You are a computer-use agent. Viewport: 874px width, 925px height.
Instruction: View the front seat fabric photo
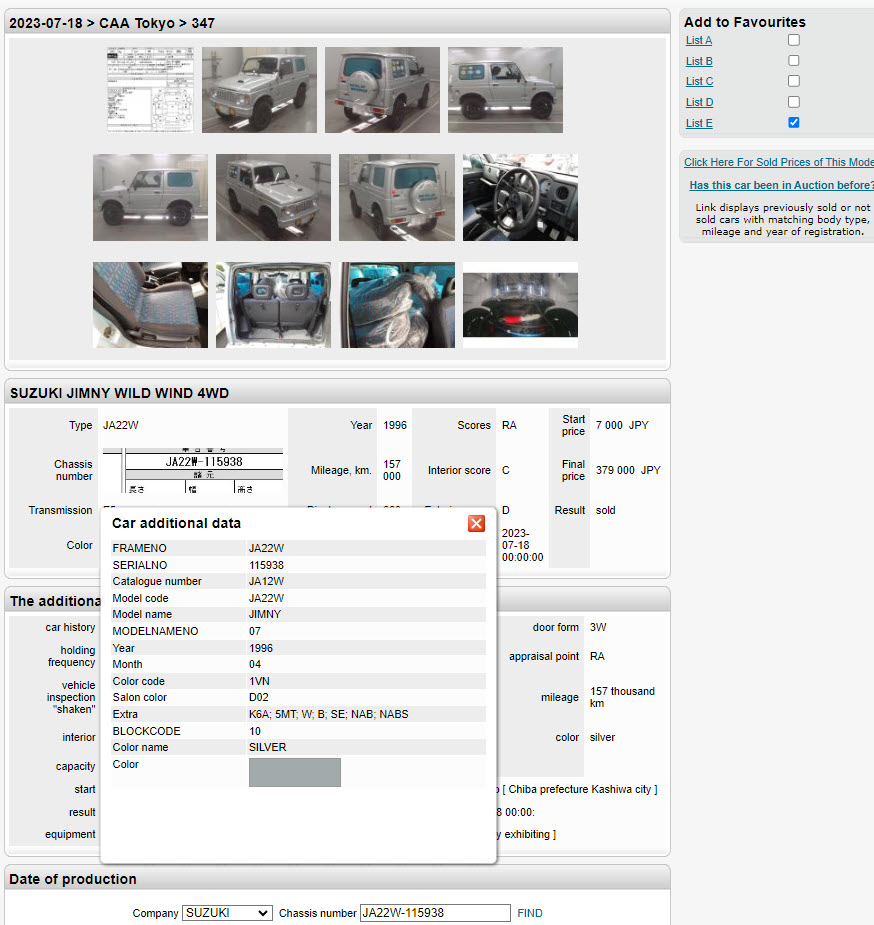(x=150, y=305)
